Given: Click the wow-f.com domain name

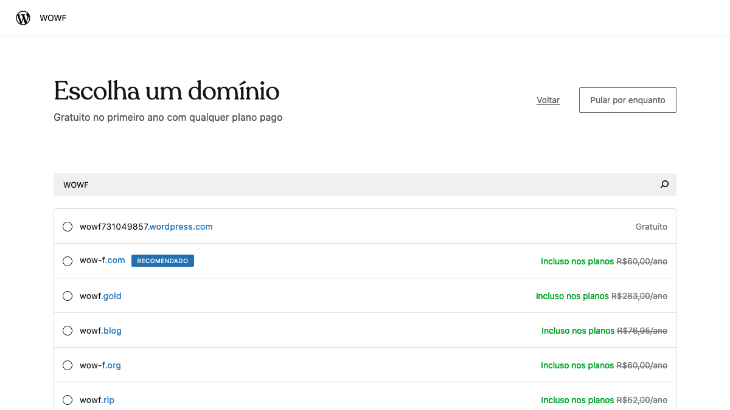Looking at the screenshot, I should [x=102, y=260].
